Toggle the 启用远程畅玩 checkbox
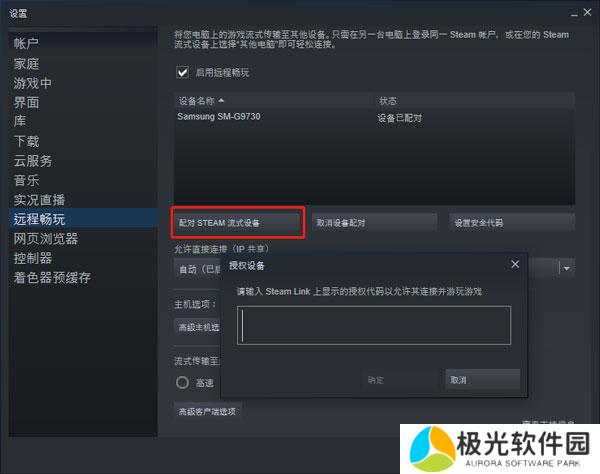Image resolution: width=600 pixels, height=474 pixels. 182,73
